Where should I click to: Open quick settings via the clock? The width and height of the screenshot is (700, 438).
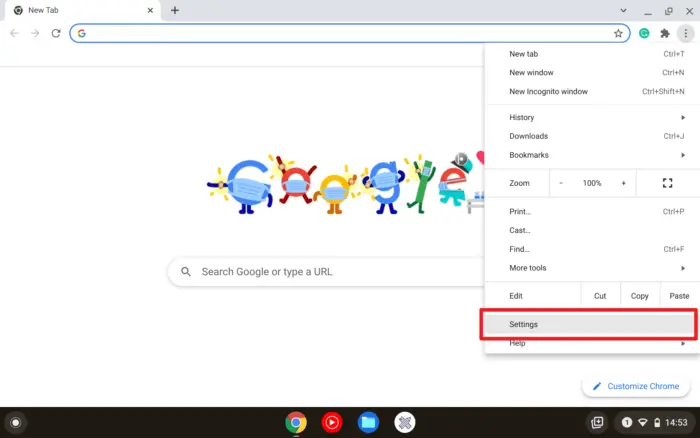676,422
